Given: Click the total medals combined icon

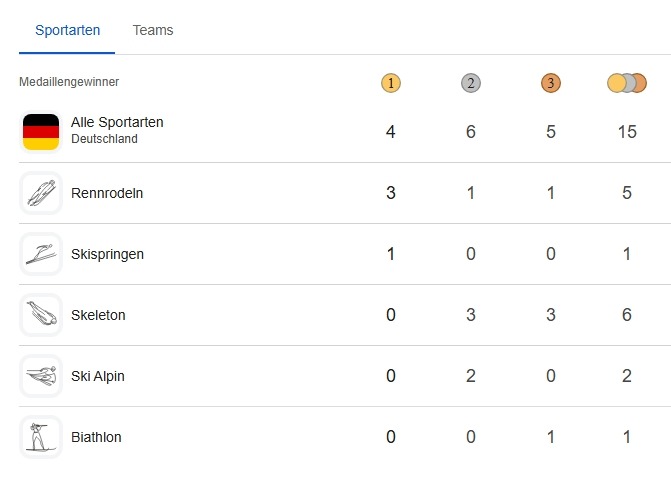Looking at the screenshot, I should tap(627, 83).
